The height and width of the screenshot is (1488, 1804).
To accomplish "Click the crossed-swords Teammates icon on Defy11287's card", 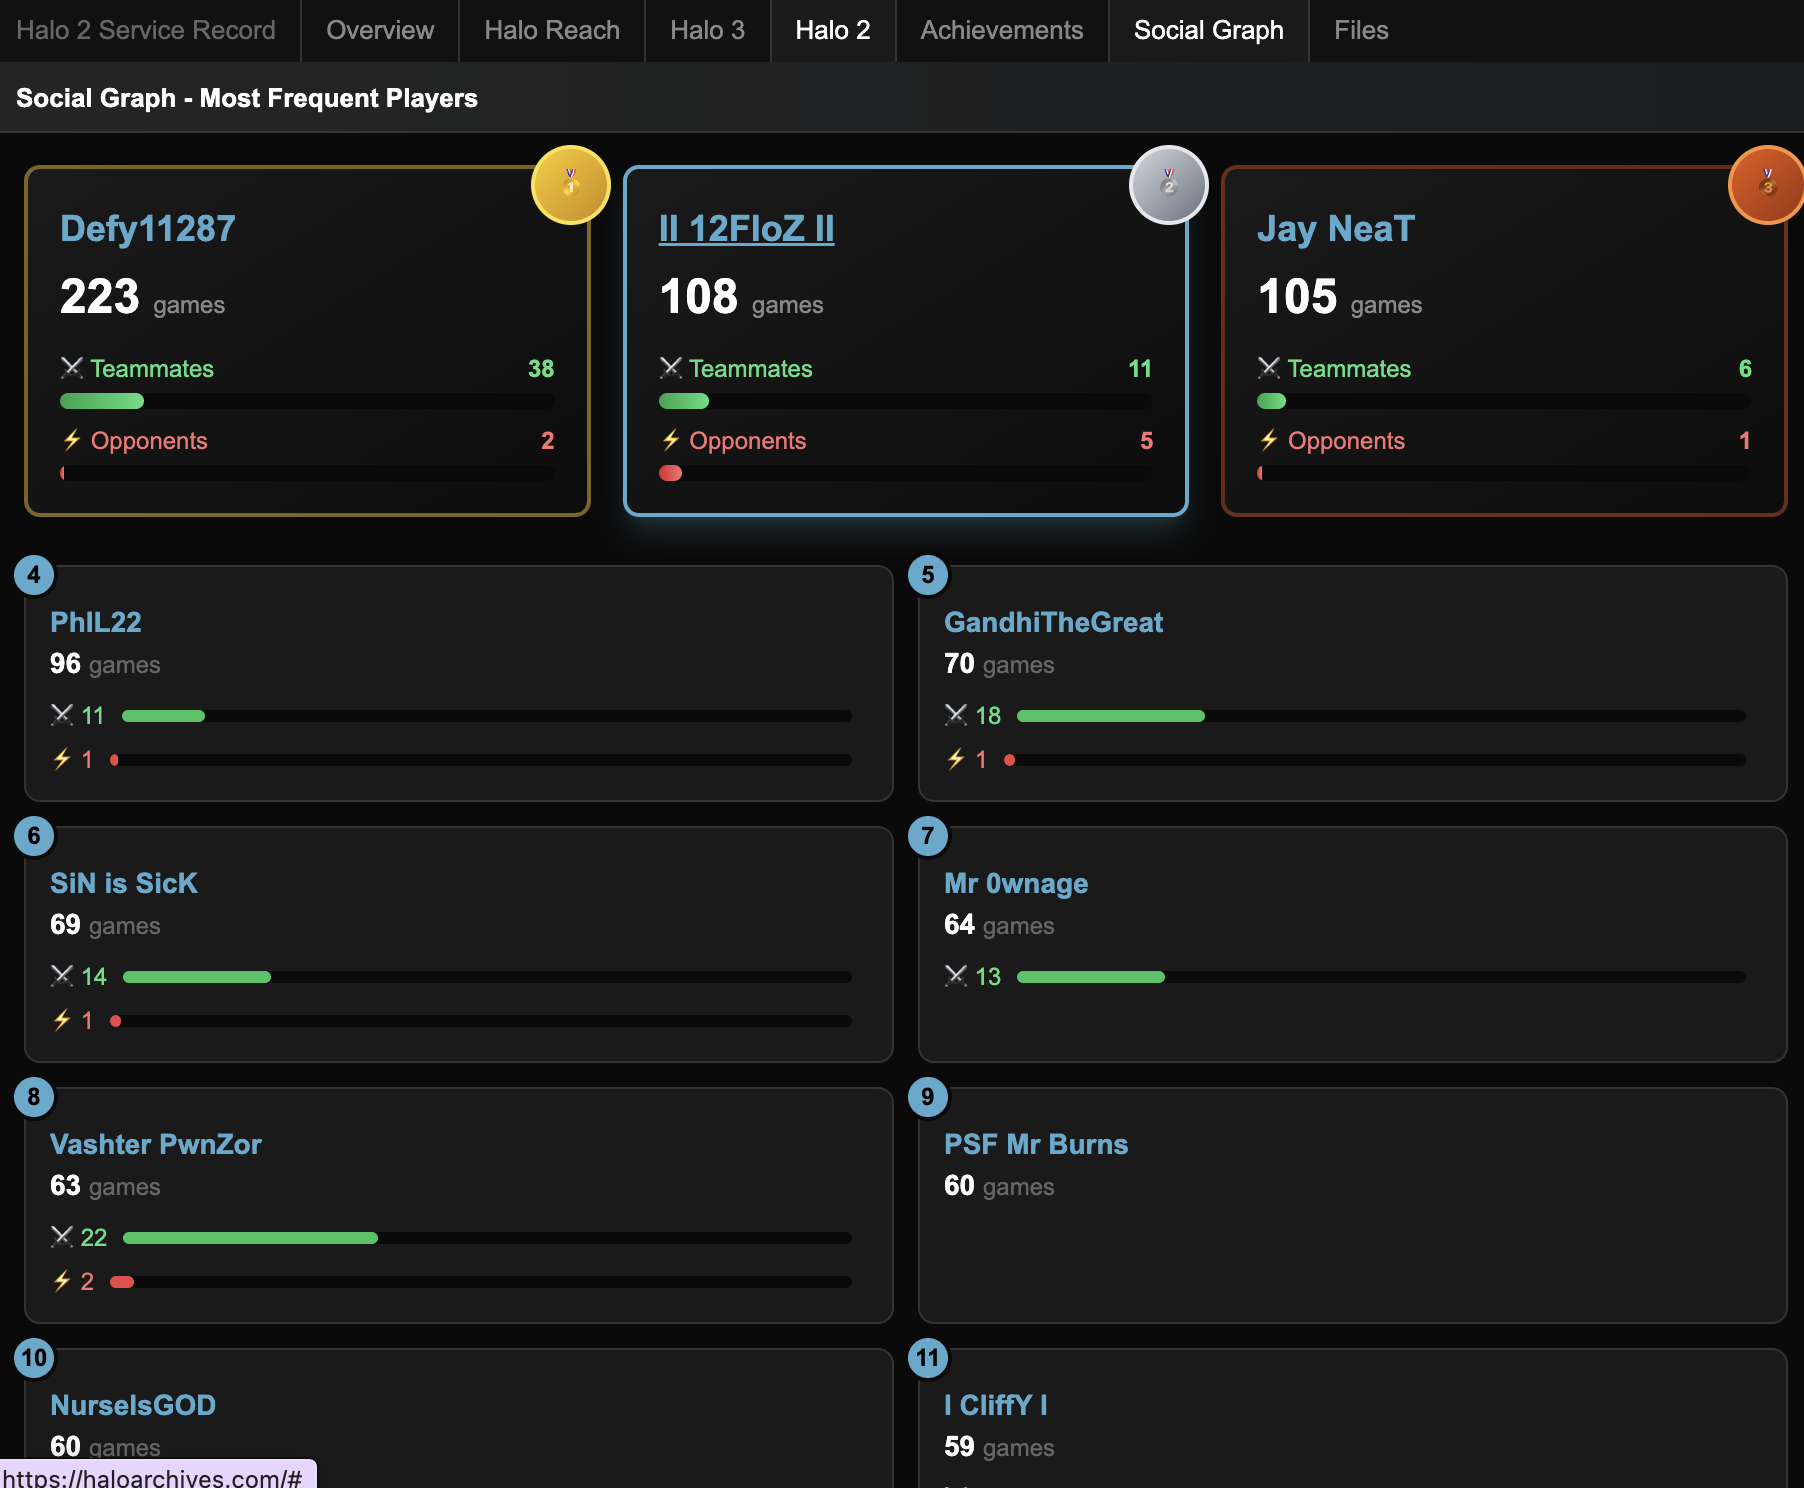I will pos(70,368).
